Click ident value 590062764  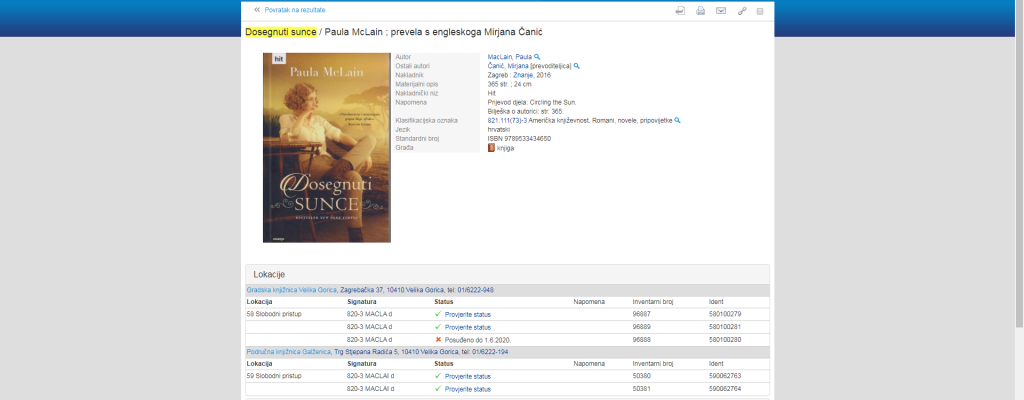(725, 389)
